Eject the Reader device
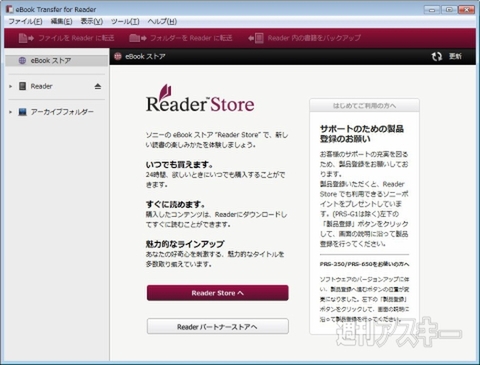The image size is (480, 365). [x=98, y=86]
